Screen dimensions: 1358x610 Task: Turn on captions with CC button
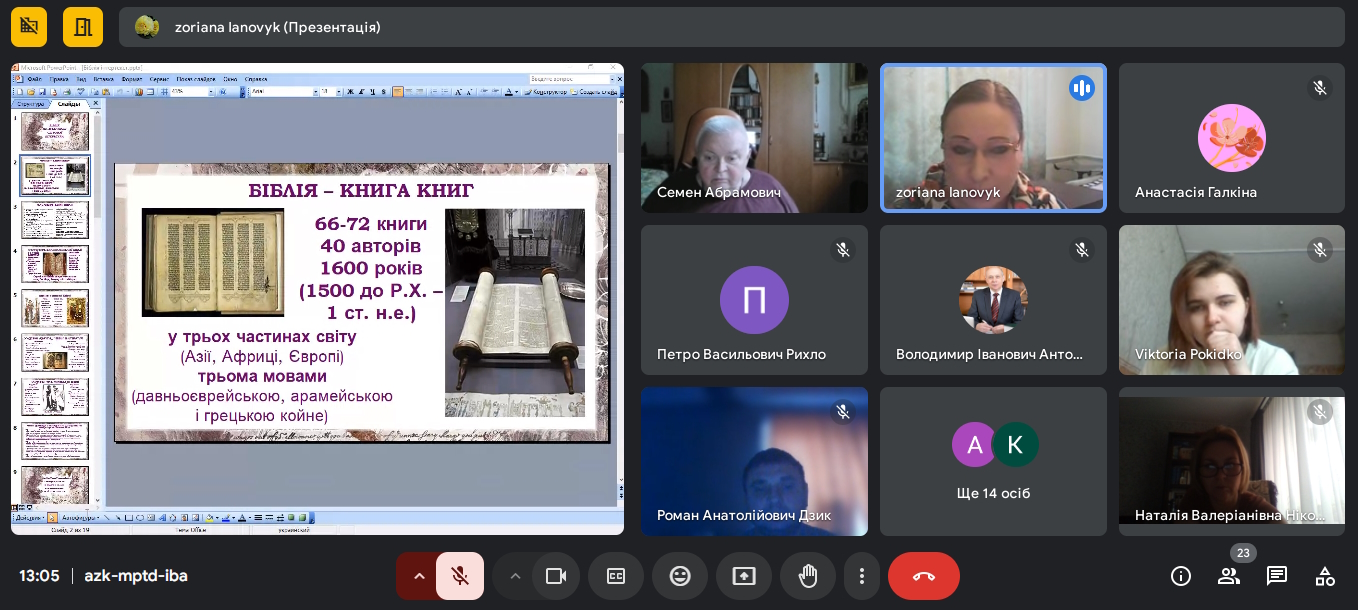coord(616,576)
